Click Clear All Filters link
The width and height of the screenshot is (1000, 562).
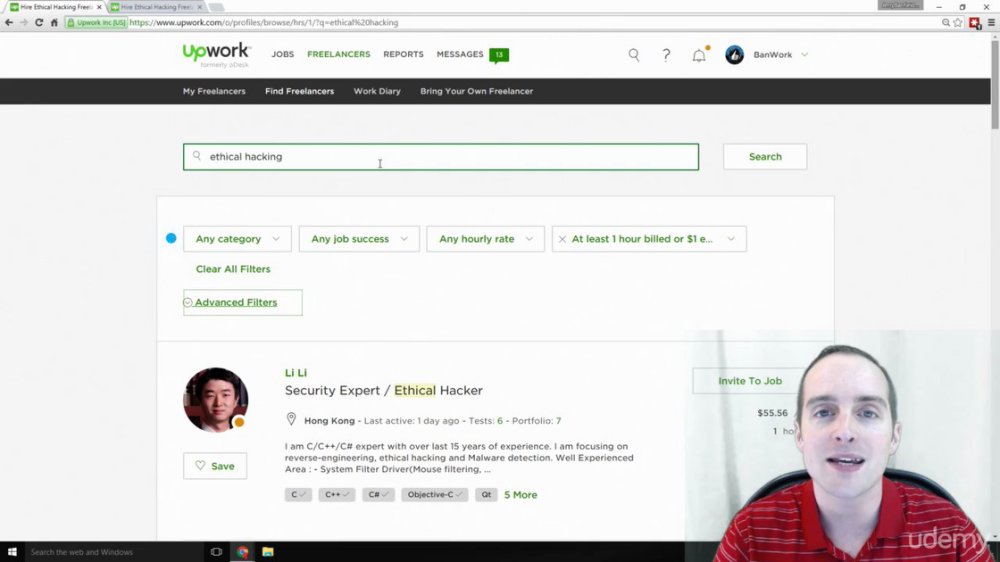coord(233,269)
